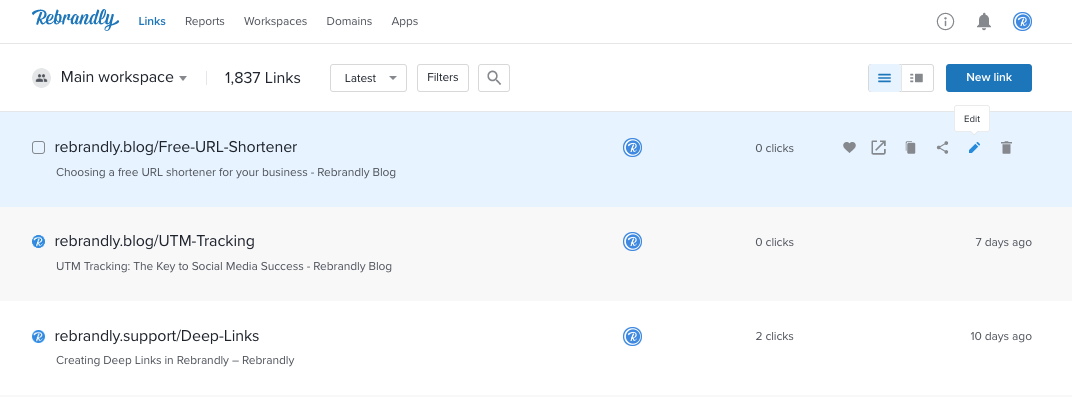This screenshot has height=397, width=1072.
Task: Click 'Choosing a free URL shortener' description
Action: (x=226, y=172)
